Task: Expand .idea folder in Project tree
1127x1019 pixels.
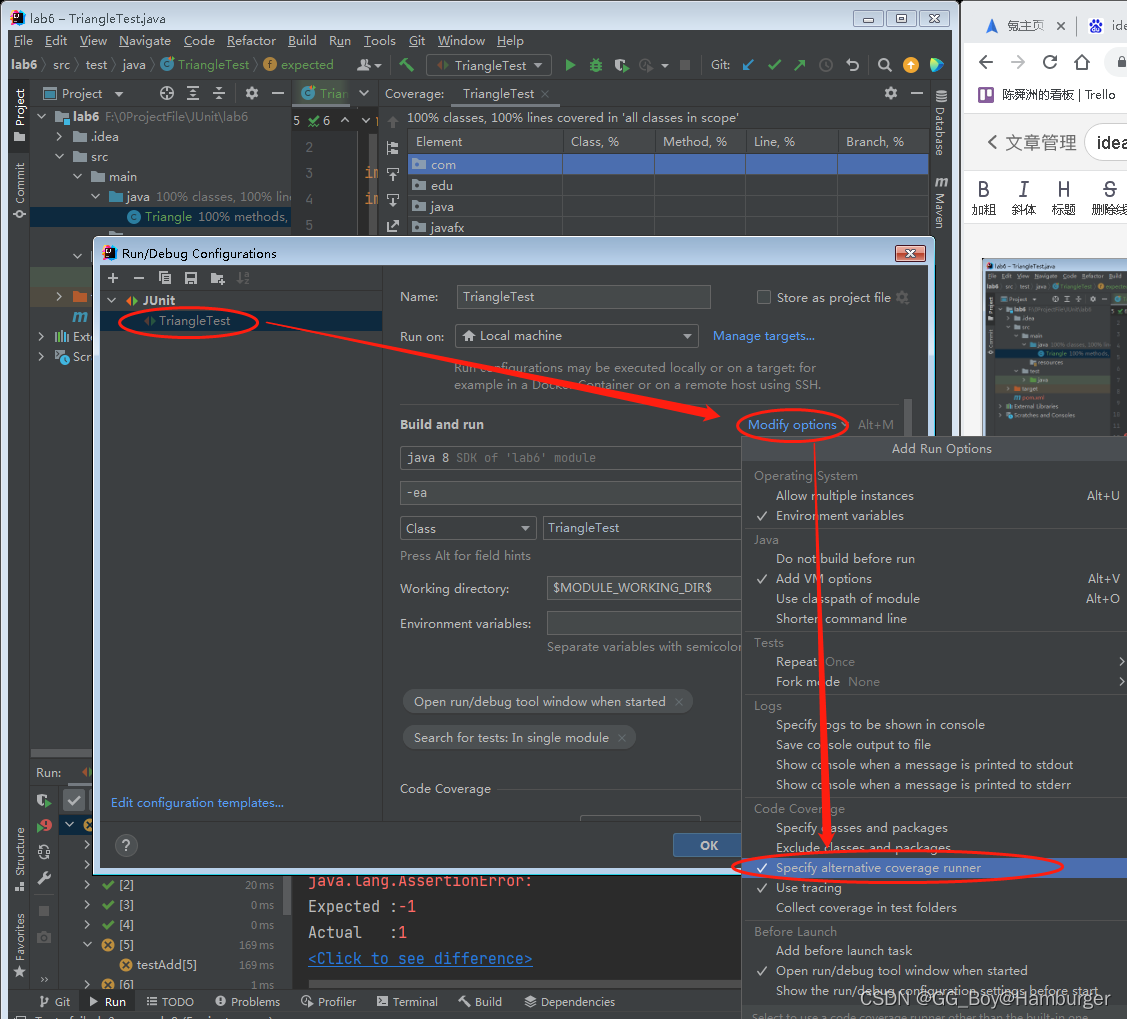Action: pos(59,137)
